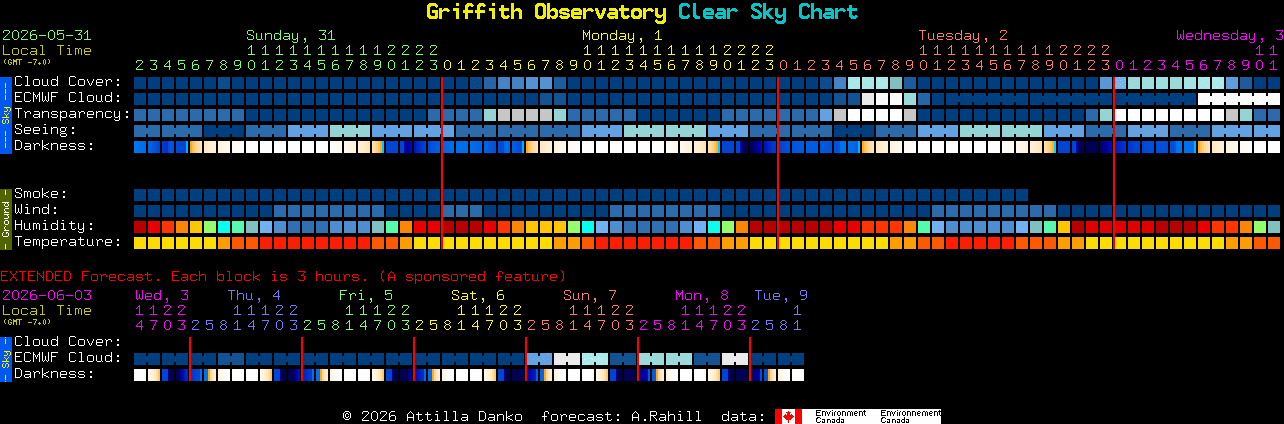Click the first block of the Seeing row
The width and height of the screenshot is (1284, 424).
coord(140,131)
